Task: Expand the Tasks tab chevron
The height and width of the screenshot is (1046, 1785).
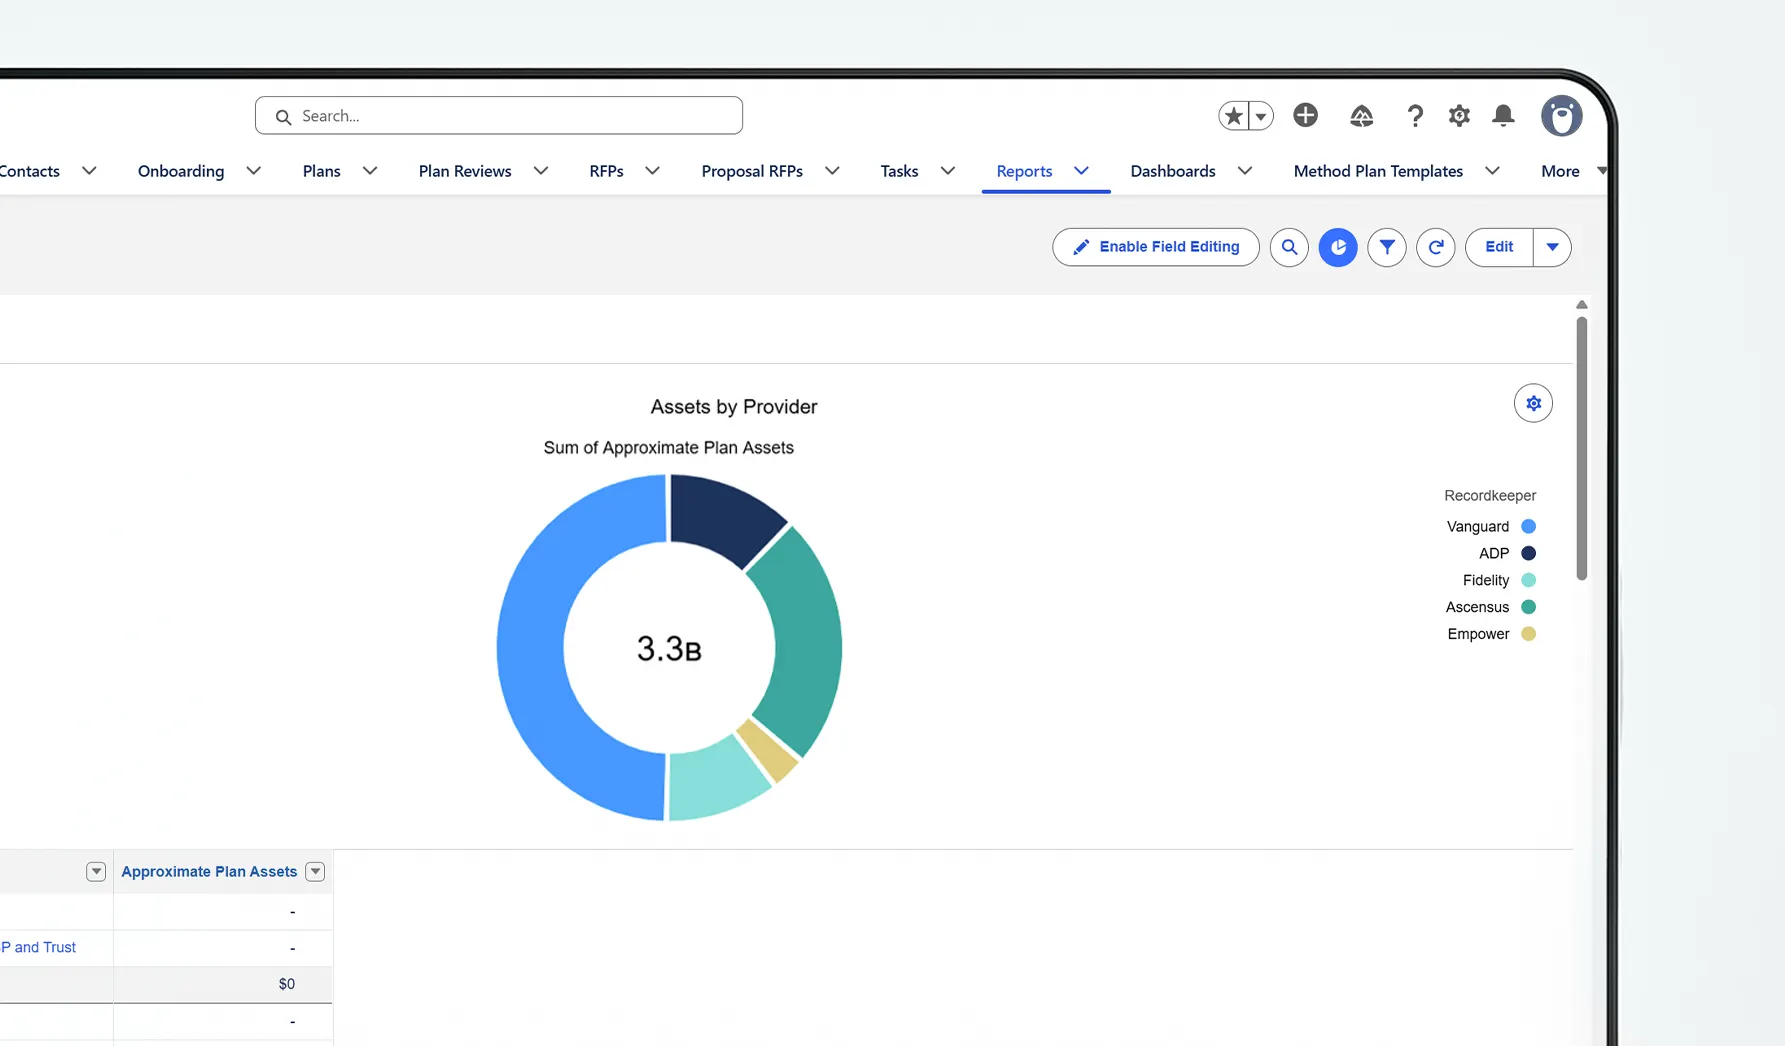Action: 948,171
